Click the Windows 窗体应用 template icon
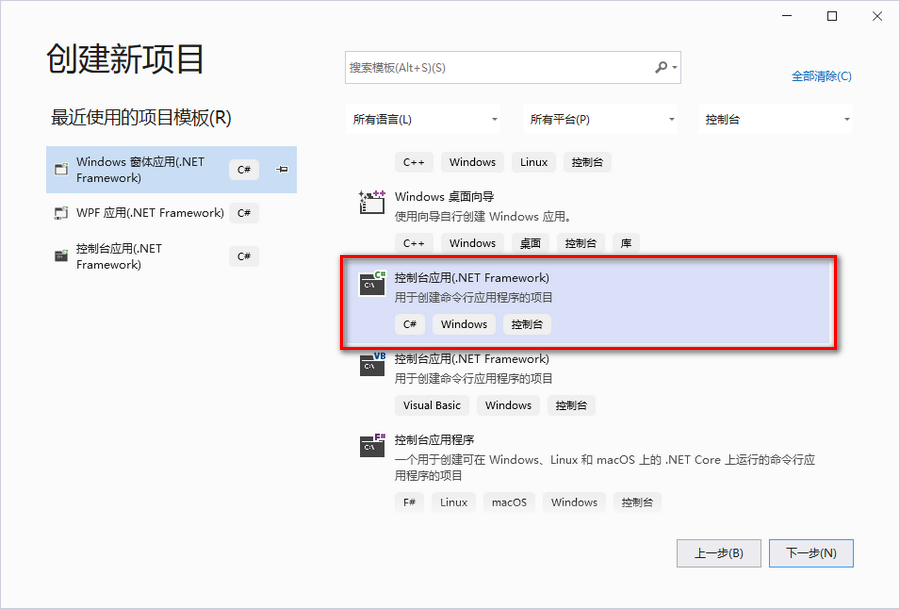 point(61,169)
